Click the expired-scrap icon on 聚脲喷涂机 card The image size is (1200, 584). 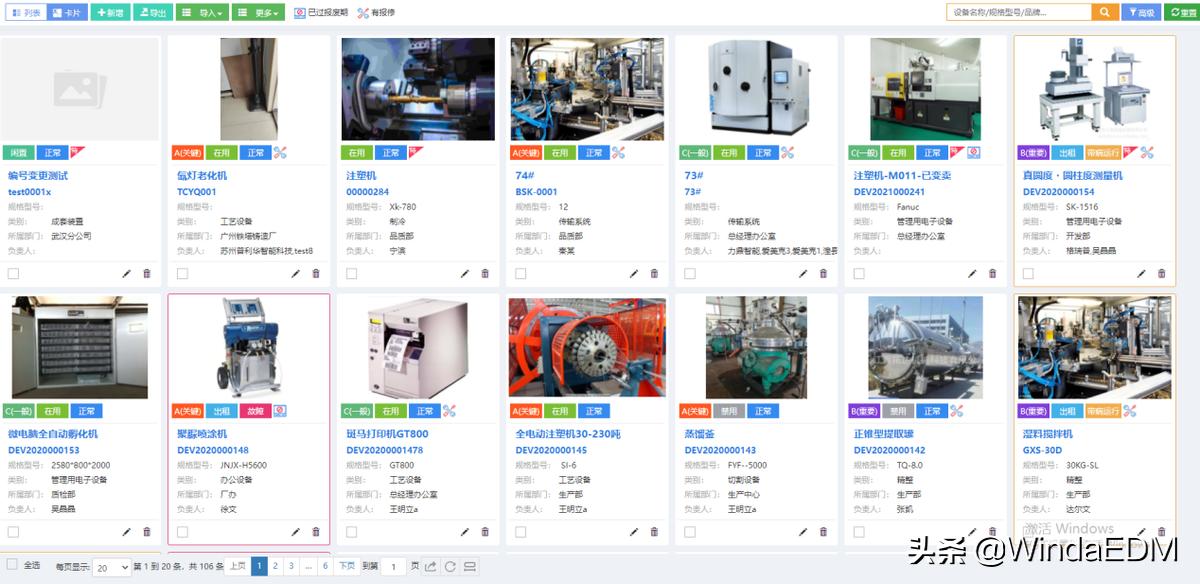281,411
